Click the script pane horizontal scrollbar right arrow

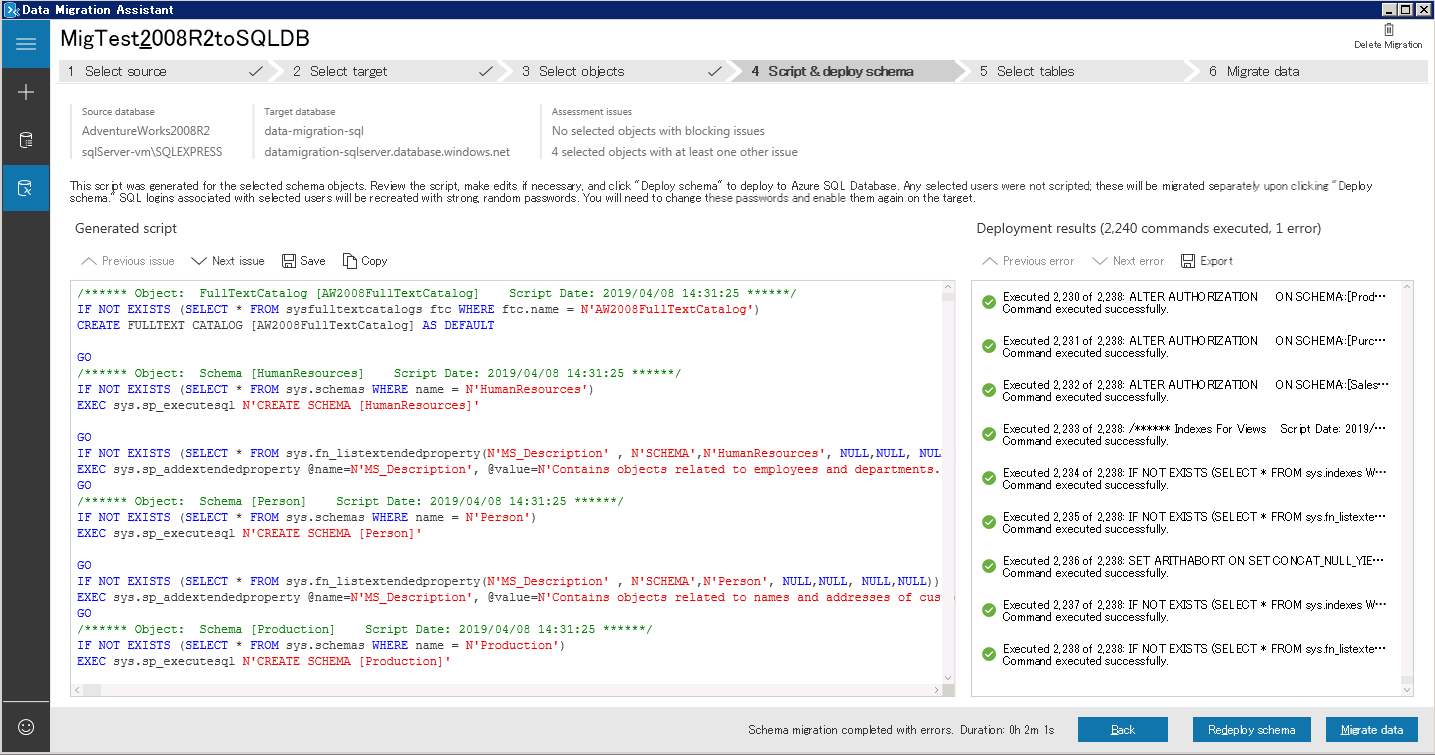coord(936,690)
